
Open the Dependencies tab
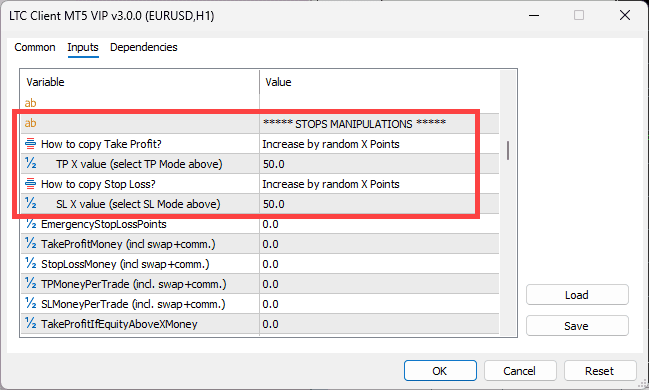144,47
